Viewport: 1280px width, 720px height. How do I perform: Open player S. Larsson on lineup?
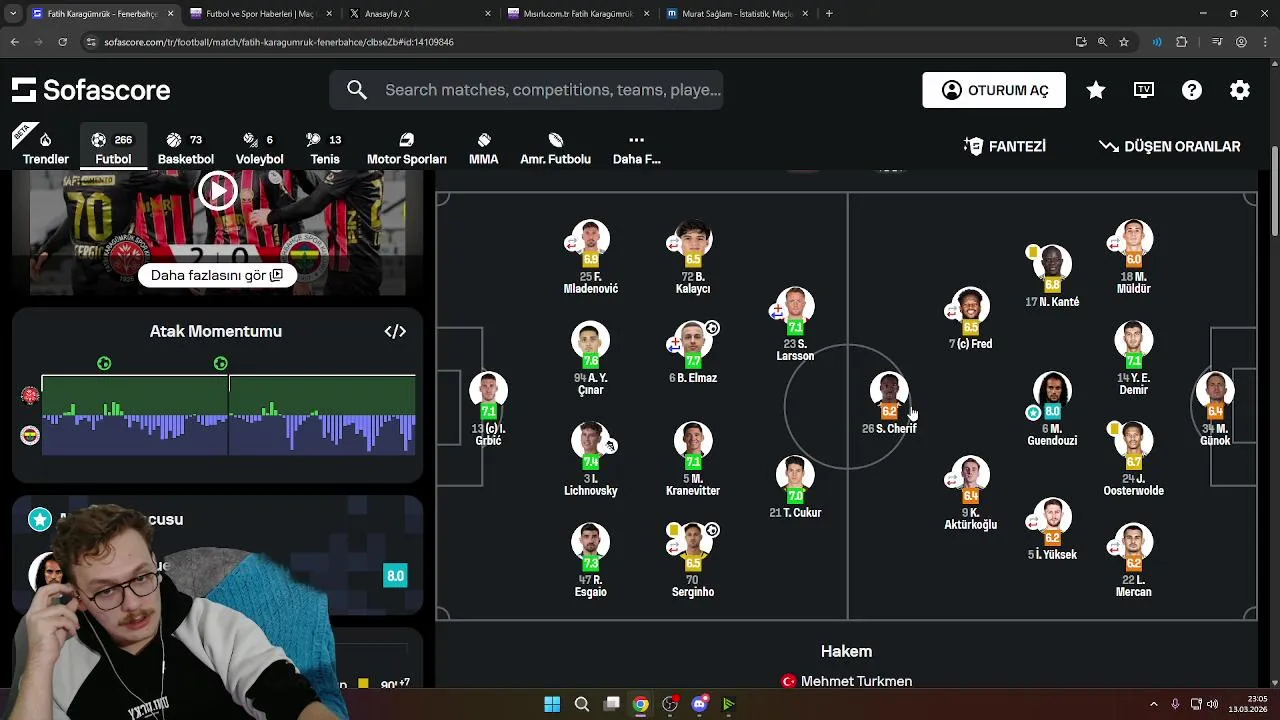pos(795,324)
